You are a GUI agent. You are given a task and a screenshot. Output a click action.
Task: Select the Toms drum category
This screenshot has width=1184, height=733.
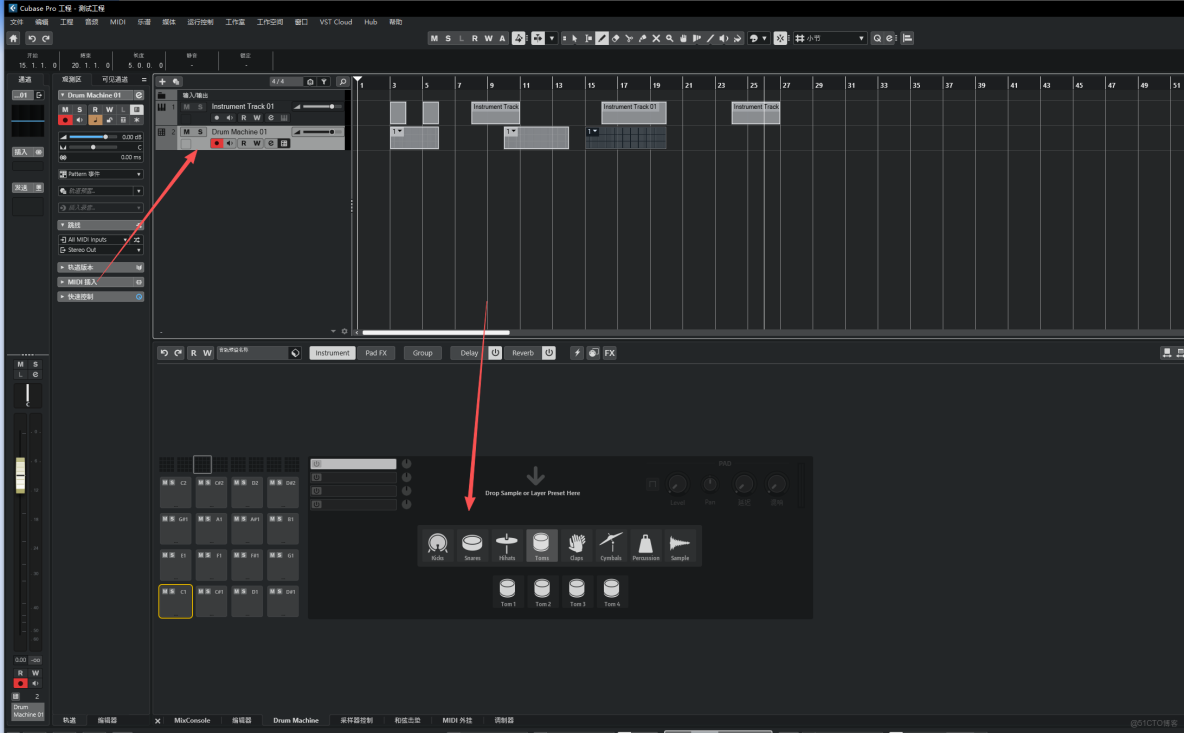click(x=541, y=546)
